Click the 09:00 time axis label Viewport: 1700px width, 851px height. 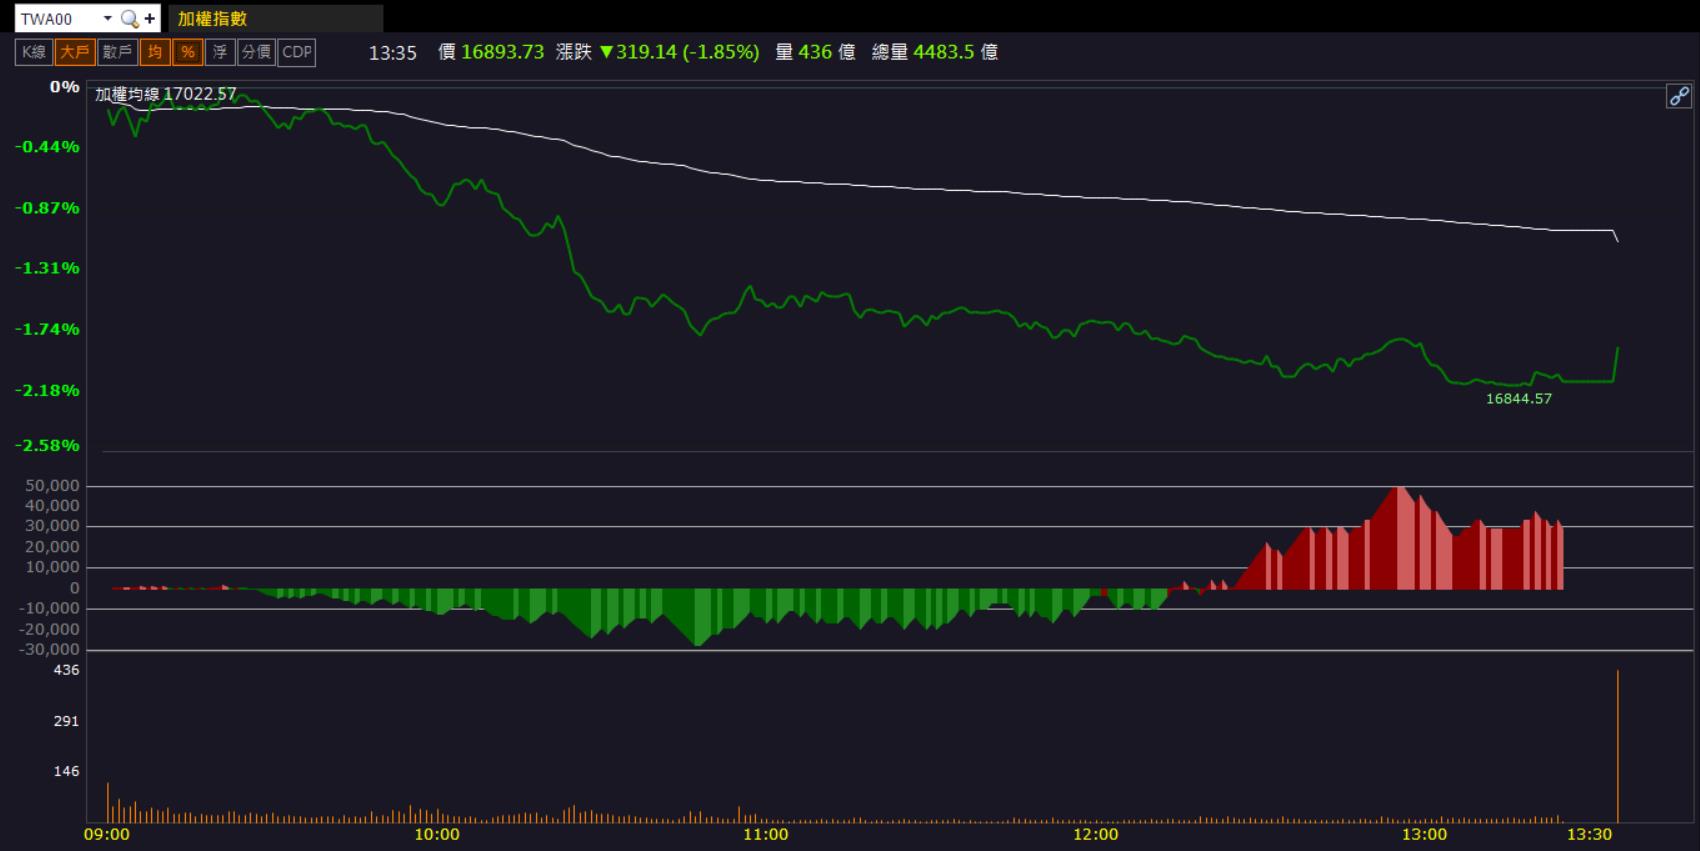tap(107, 834)
